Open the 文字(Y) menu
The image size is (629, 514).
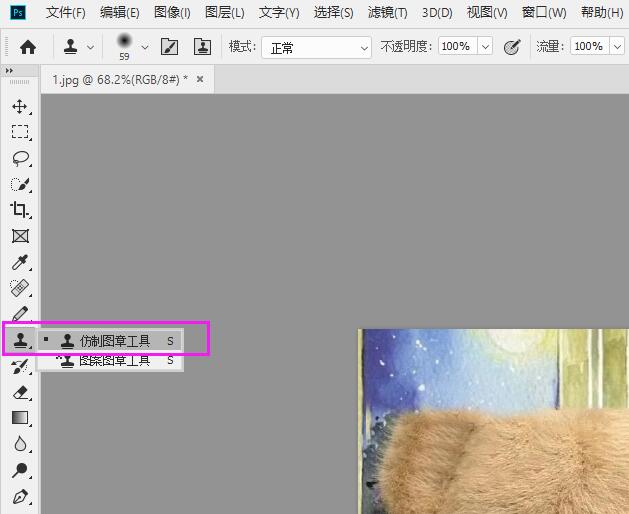pos(279,13)
